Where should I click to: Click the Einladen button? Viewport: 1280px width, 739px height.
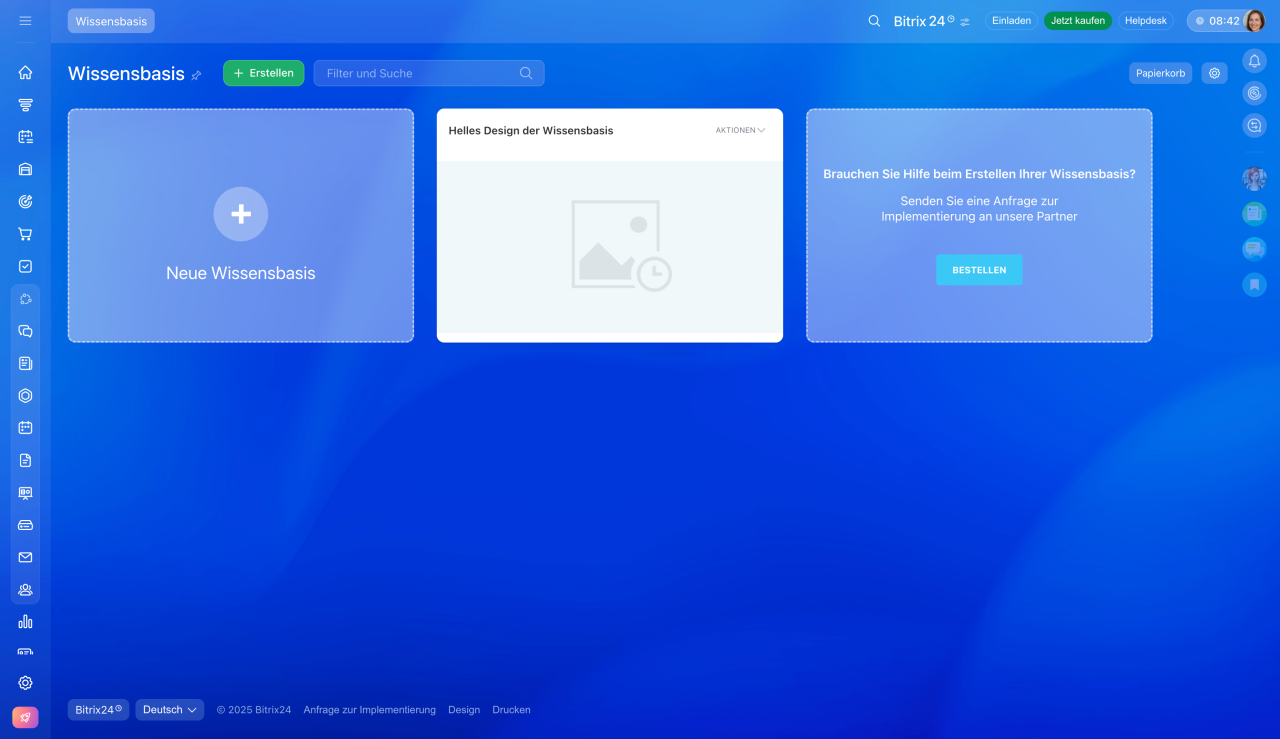(1011, 21)
